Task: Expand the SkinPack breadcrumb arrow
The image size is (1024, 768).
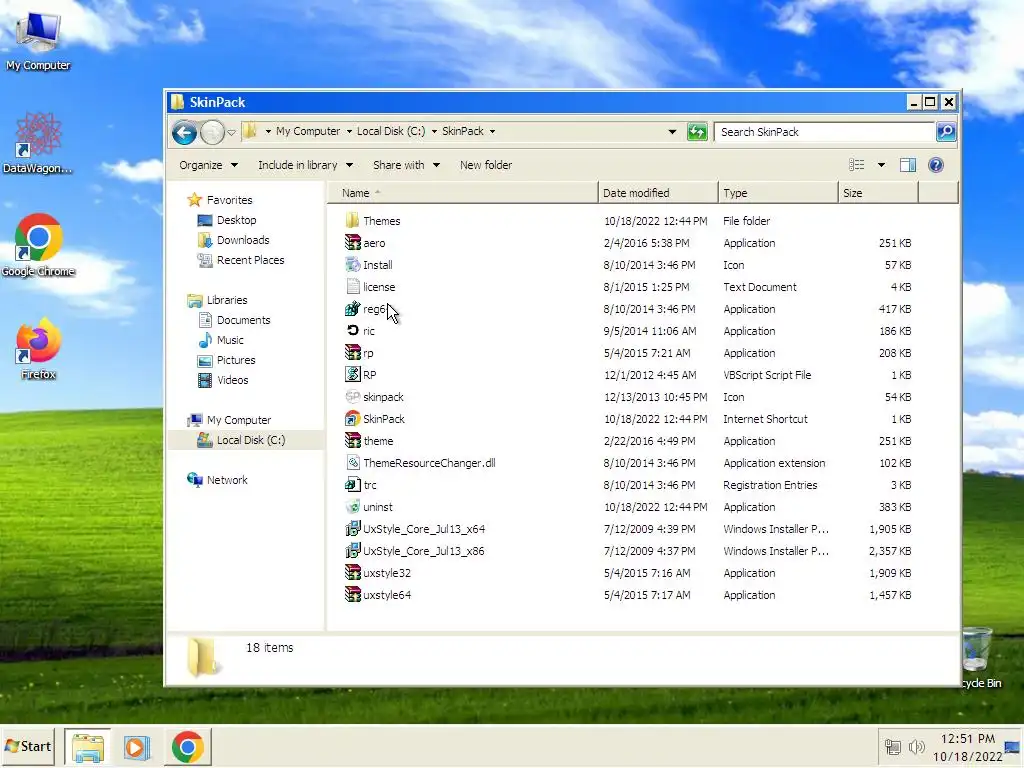Action: pyautogui.click(x=492, y=131)
